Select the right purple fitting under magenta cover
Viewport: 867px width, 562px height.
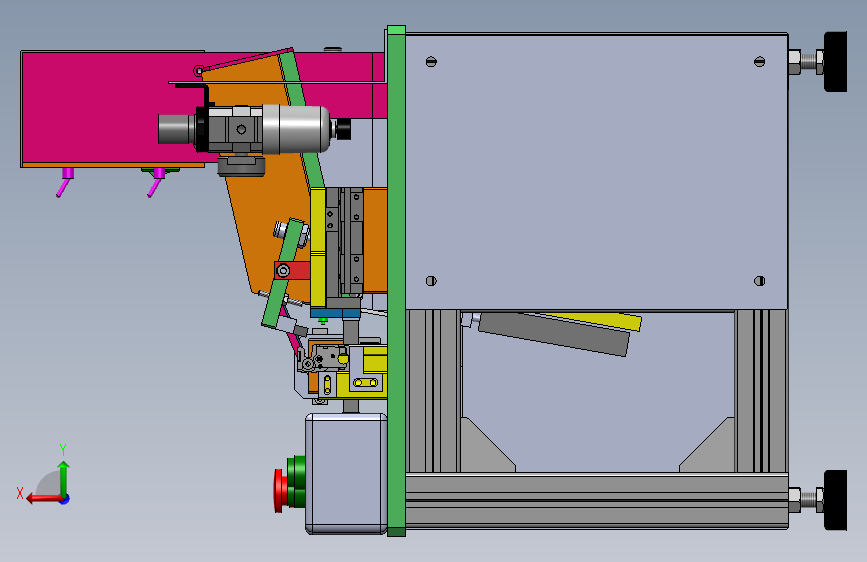tap(156, 182)
